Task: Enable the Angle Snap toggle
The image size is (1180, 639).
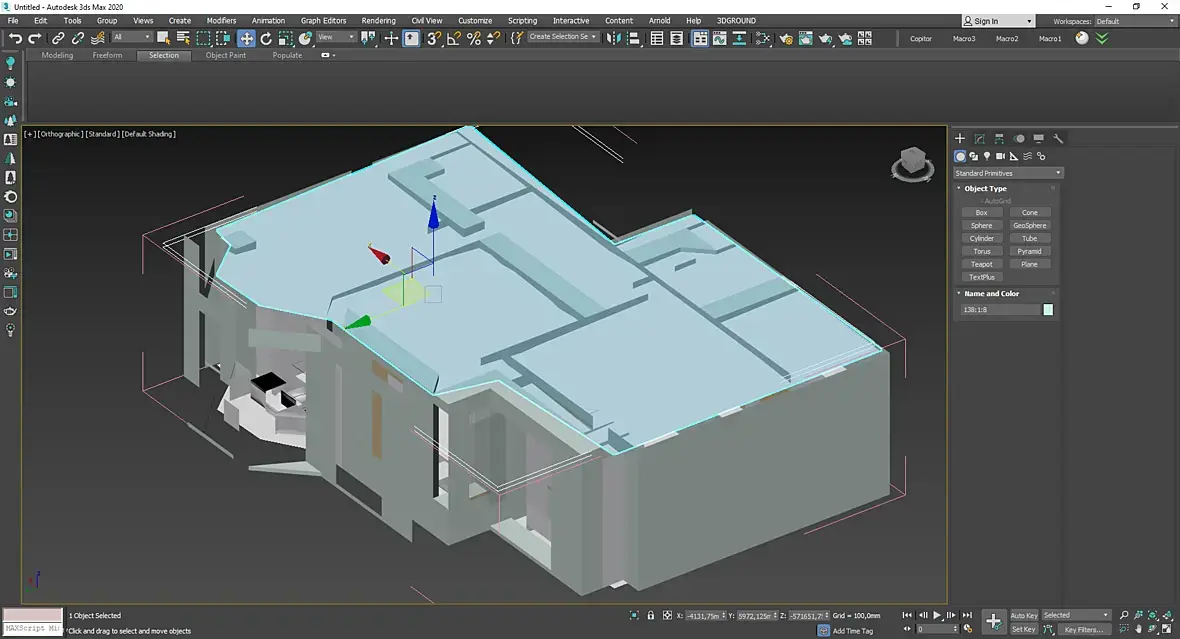Action: pyautogui.click(x=453, y=38)
